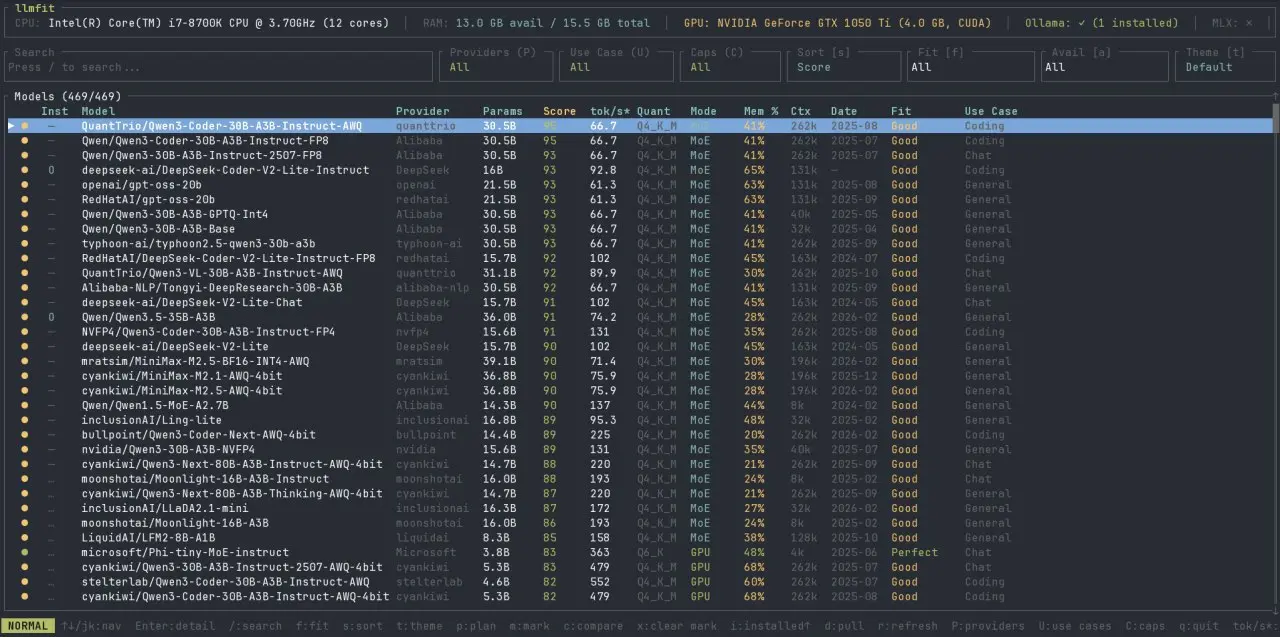Click the Model column header
1280x637 pixels.
[x=98, y=111]
